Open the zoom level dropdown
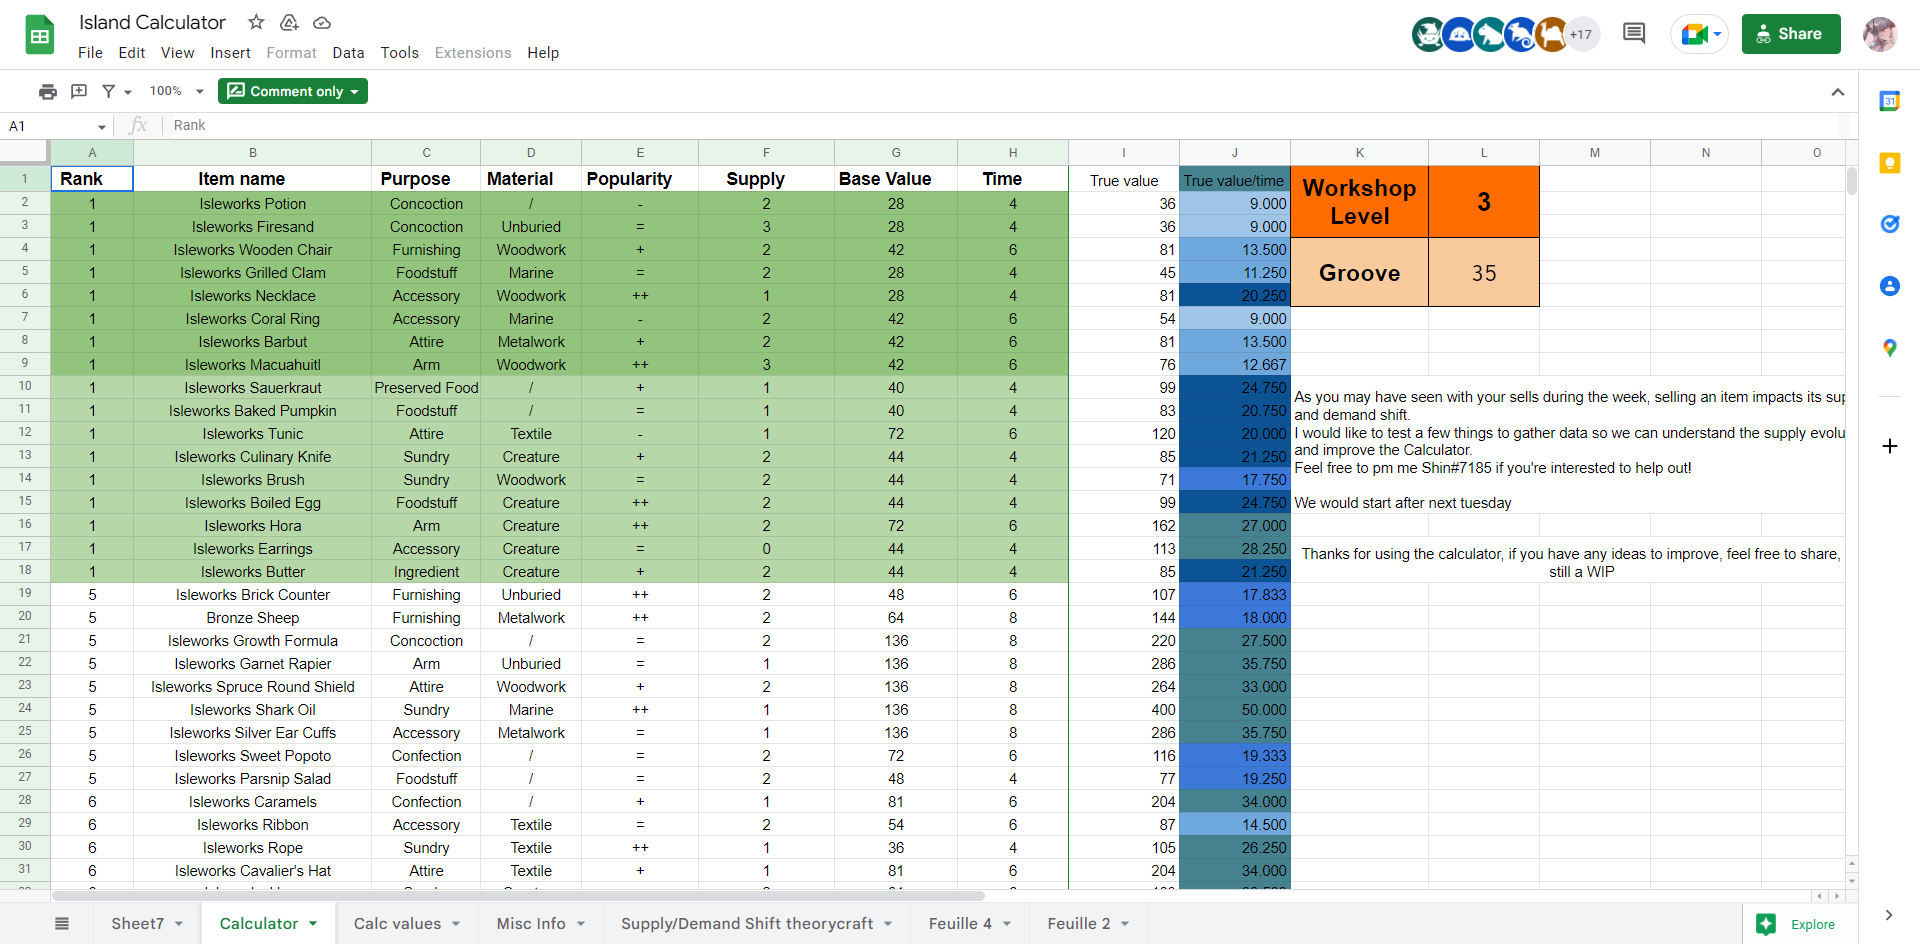The width and height of the screenshot is (1920, 944). (177, 91)
